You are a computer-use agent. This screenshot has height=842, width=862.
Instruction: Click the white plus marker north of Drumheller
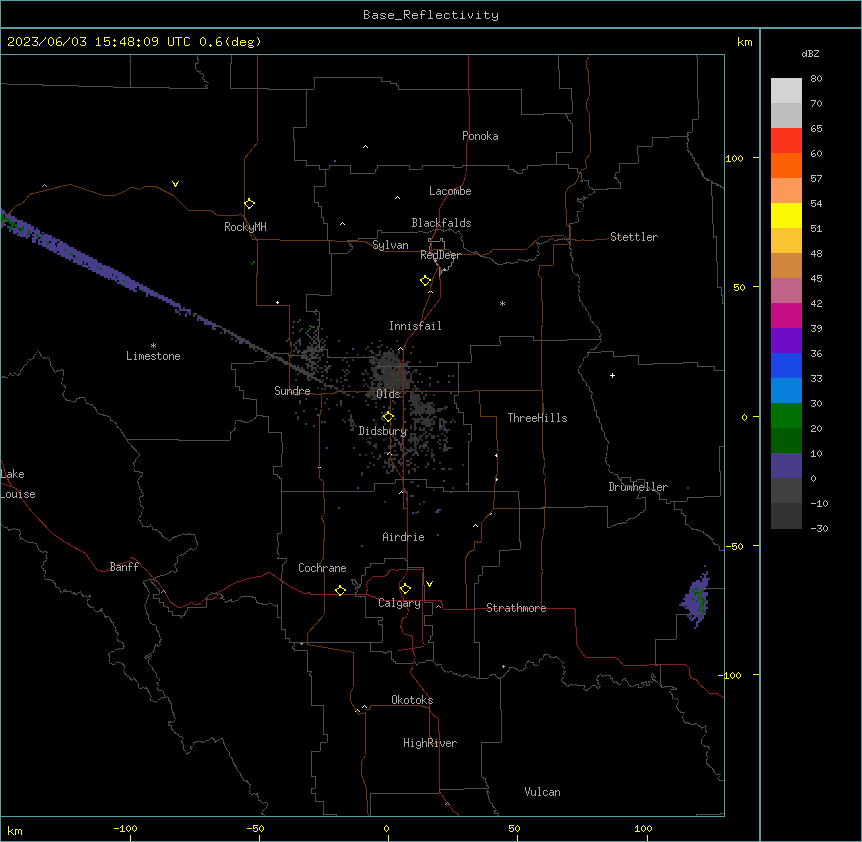[x=612, y=375]
